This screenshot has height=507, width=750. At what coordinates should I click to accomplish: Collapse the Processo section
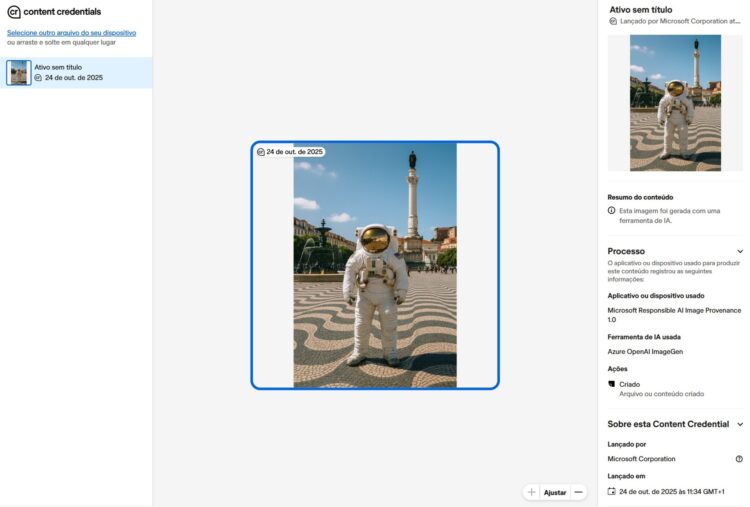740,251
